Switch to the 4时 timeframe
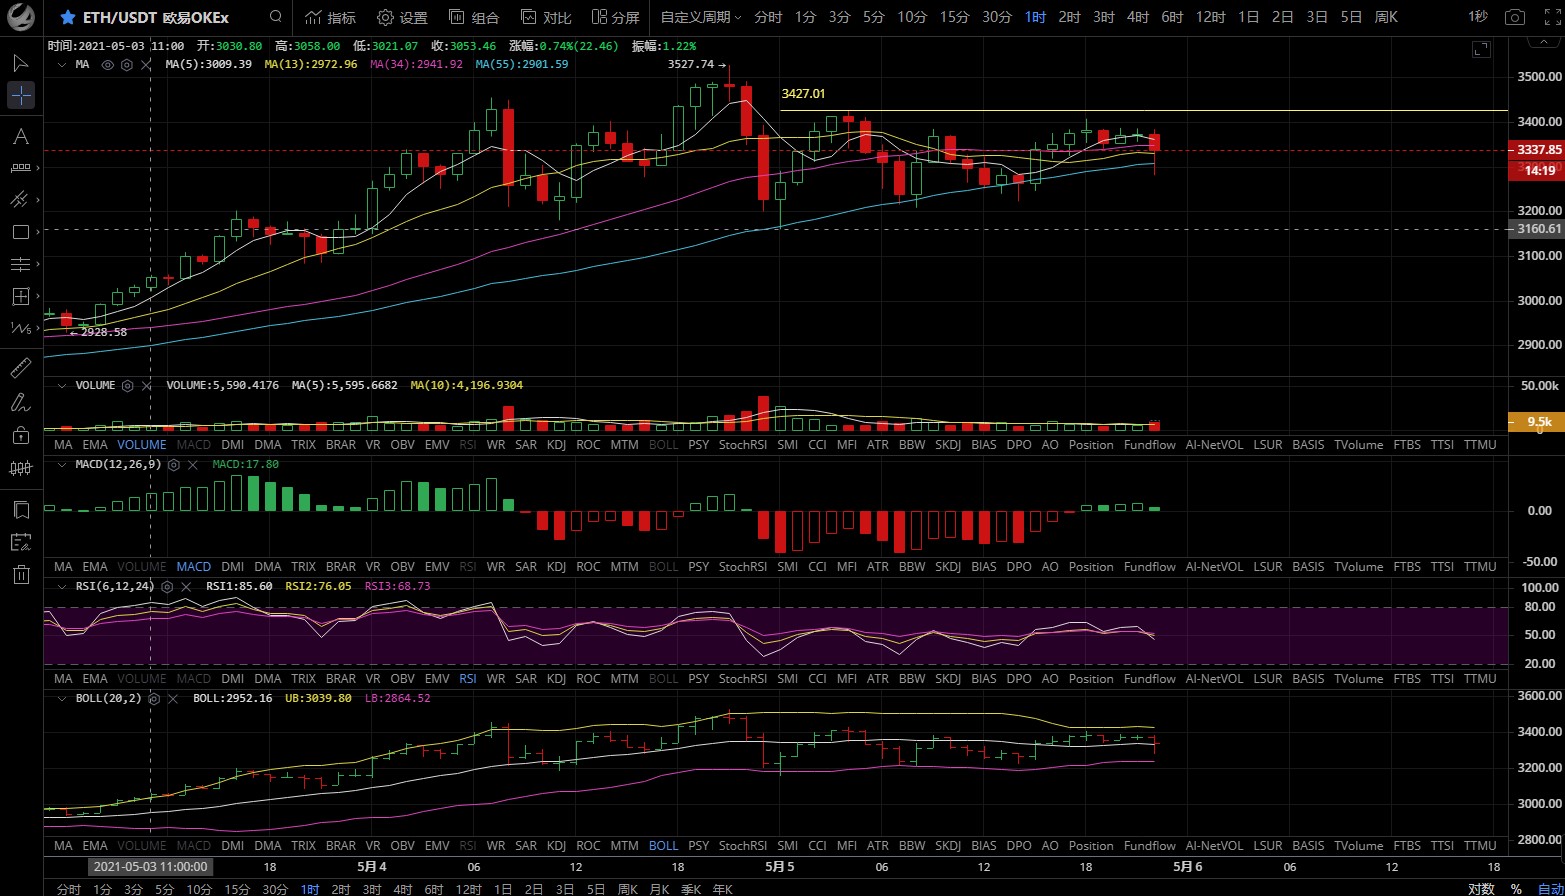 1137,17
